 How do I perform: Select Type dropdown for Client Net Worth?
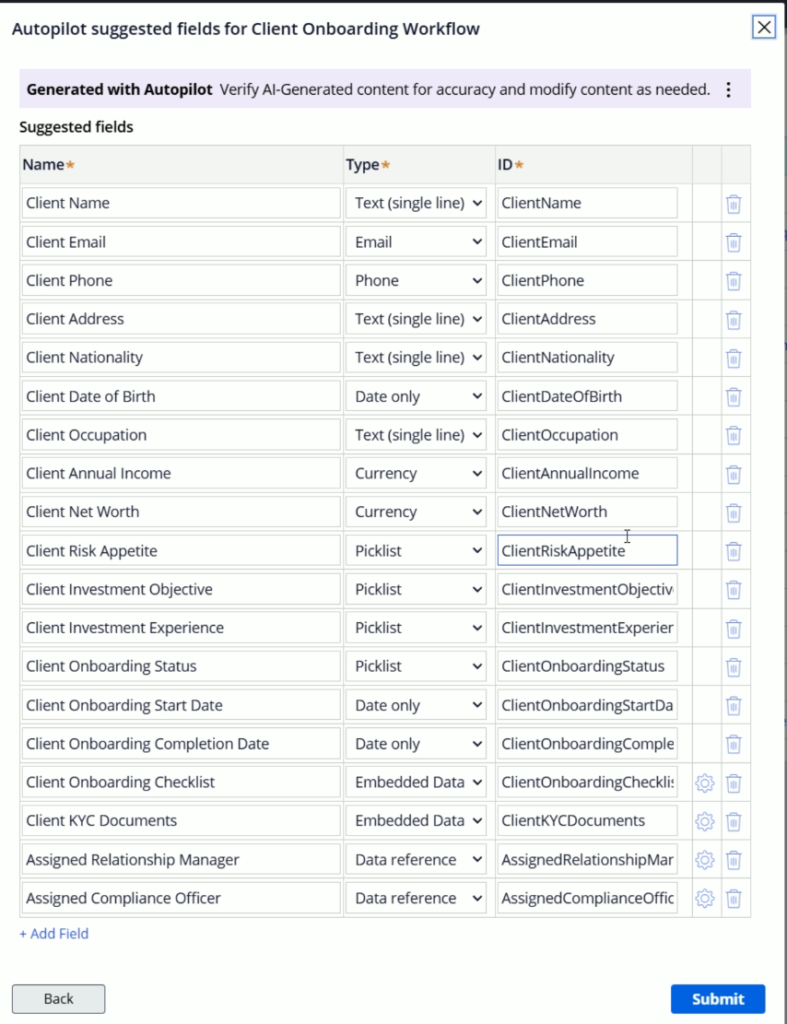416,512
